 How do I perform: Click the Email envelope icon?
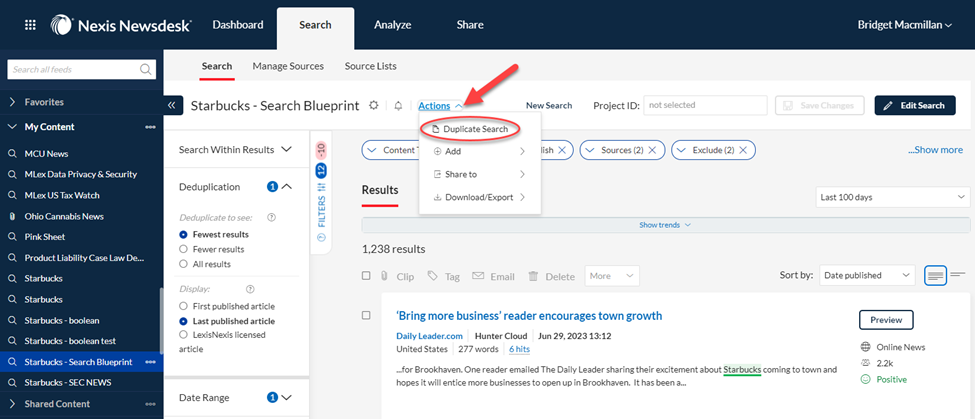click(478, 275)
